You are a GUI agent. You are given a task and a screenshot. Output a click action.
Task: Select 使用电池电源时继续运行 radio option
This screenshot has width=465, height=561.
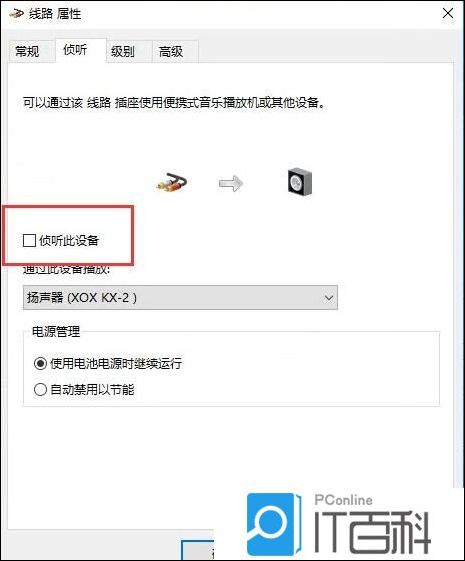(40, 364)
